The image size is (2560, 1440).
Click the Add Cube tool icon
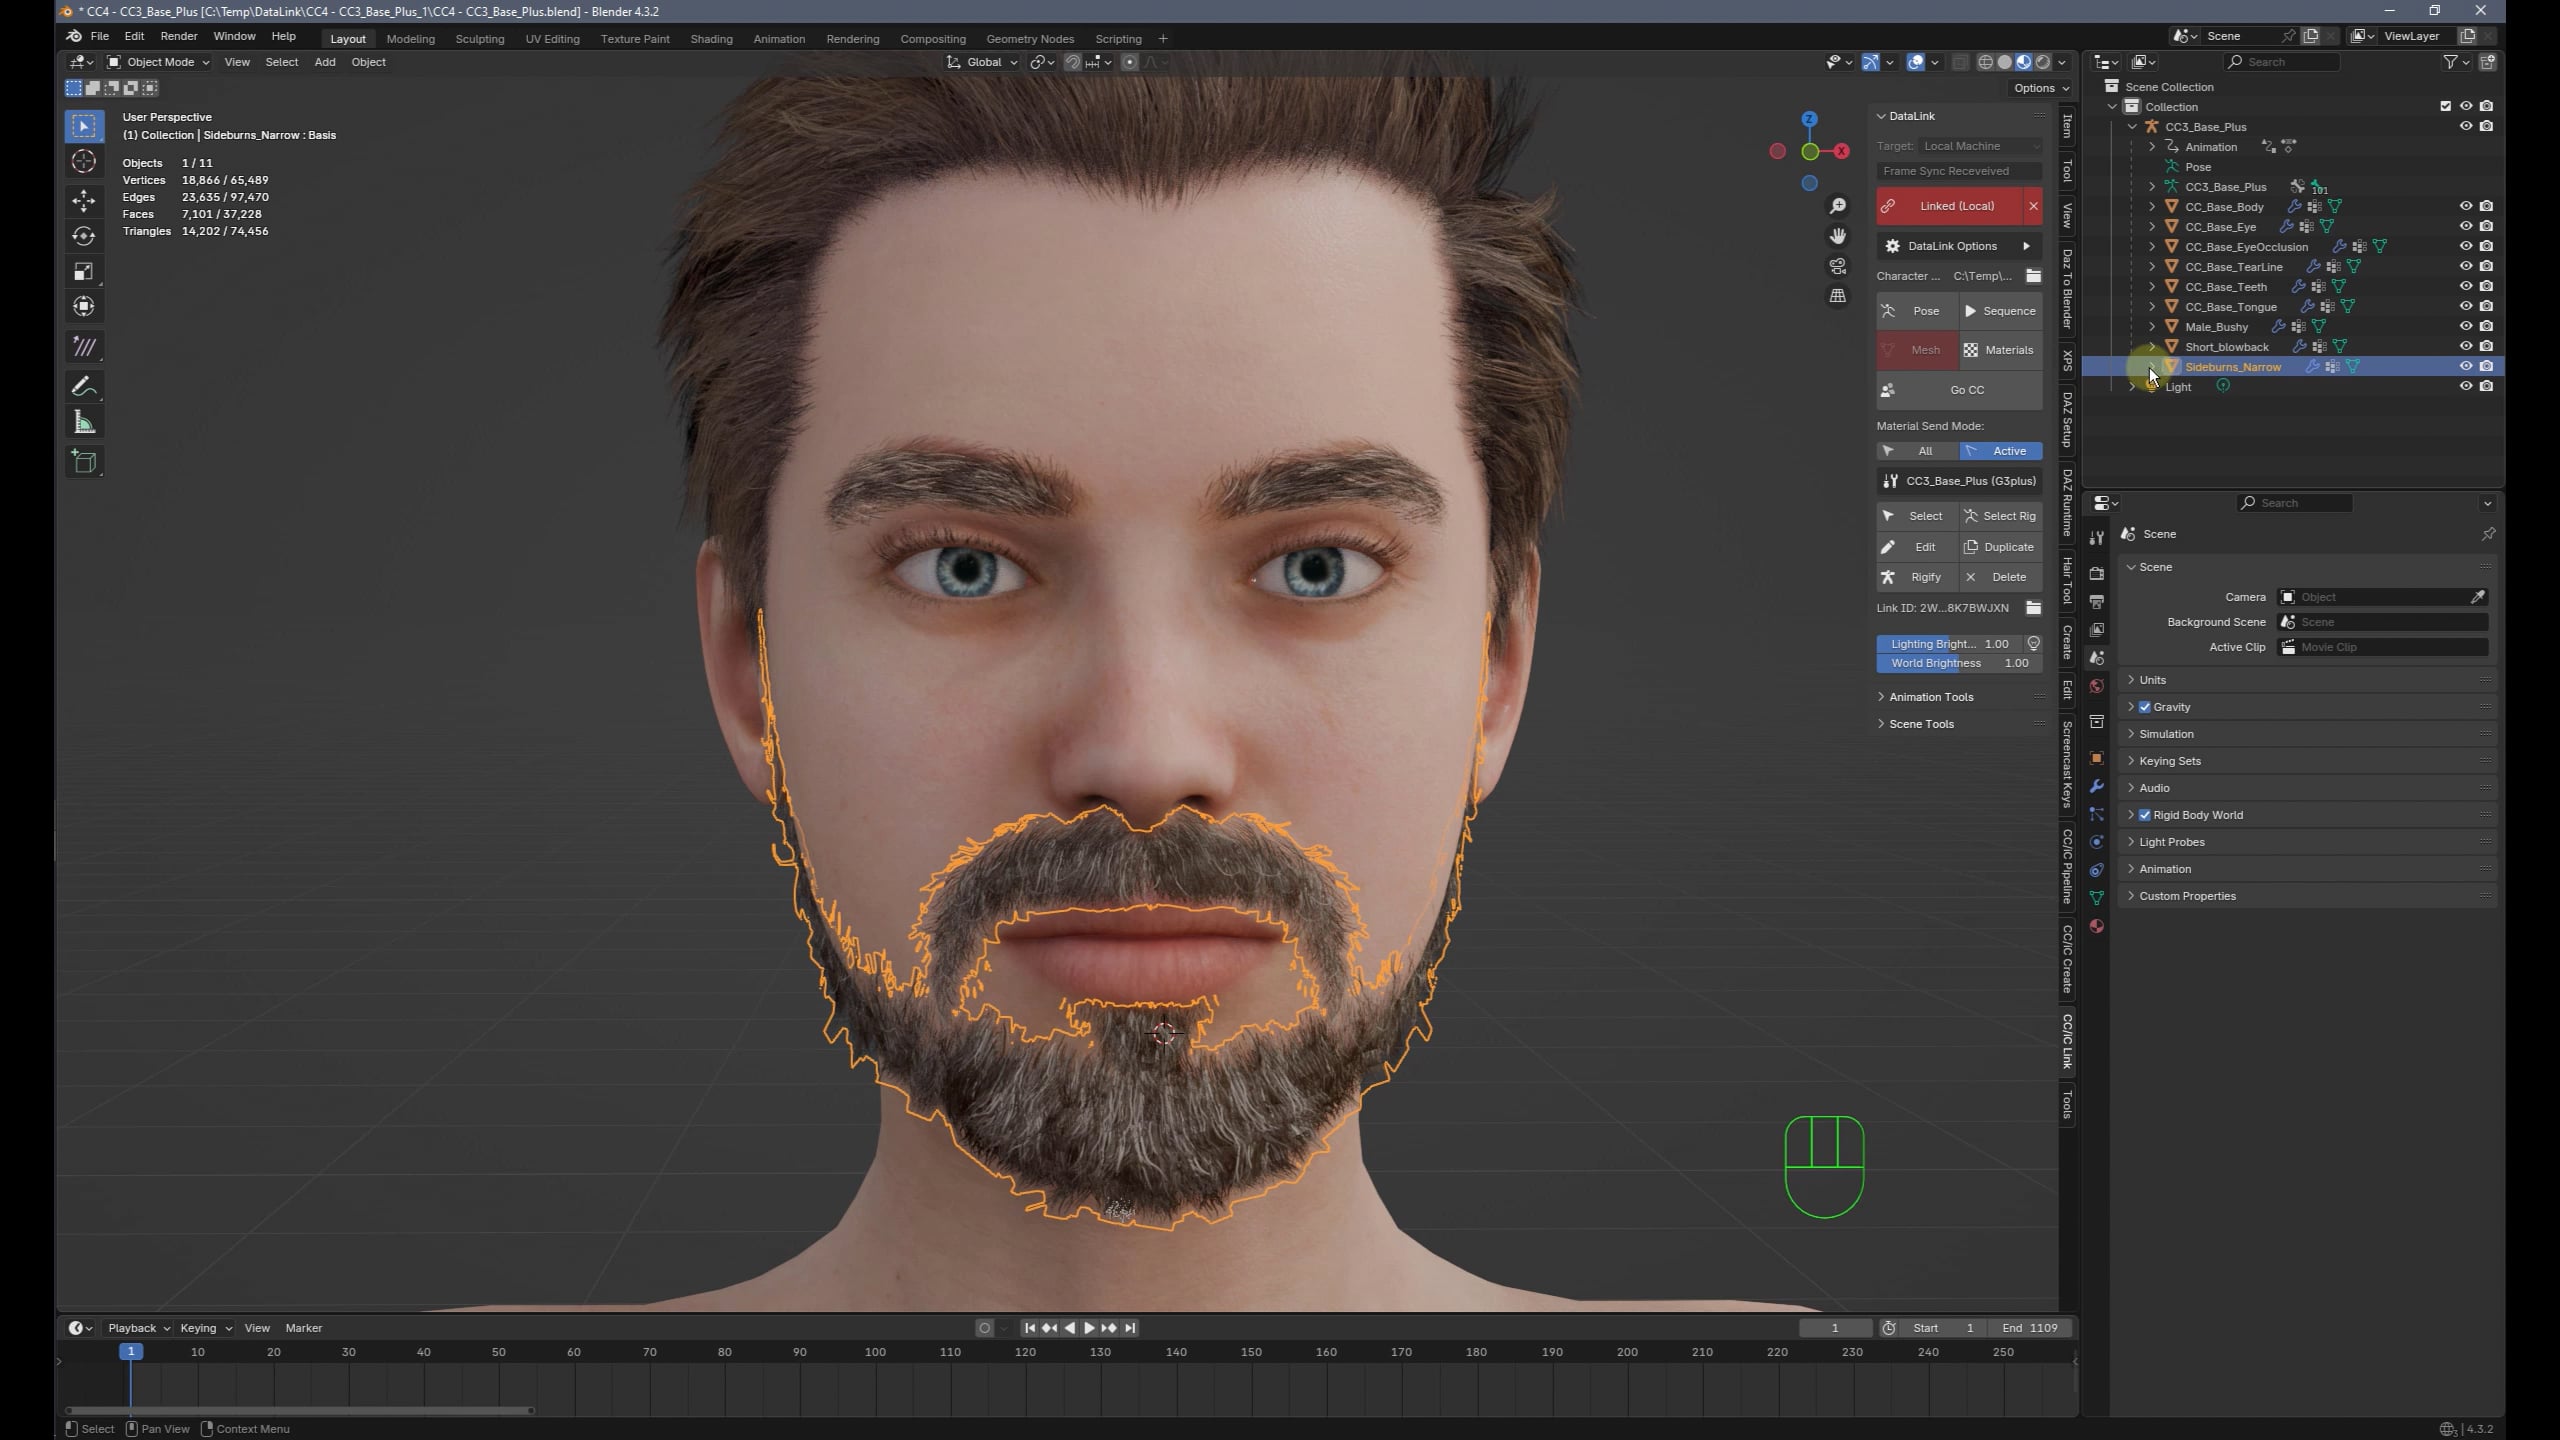click(x=84, y=461)
